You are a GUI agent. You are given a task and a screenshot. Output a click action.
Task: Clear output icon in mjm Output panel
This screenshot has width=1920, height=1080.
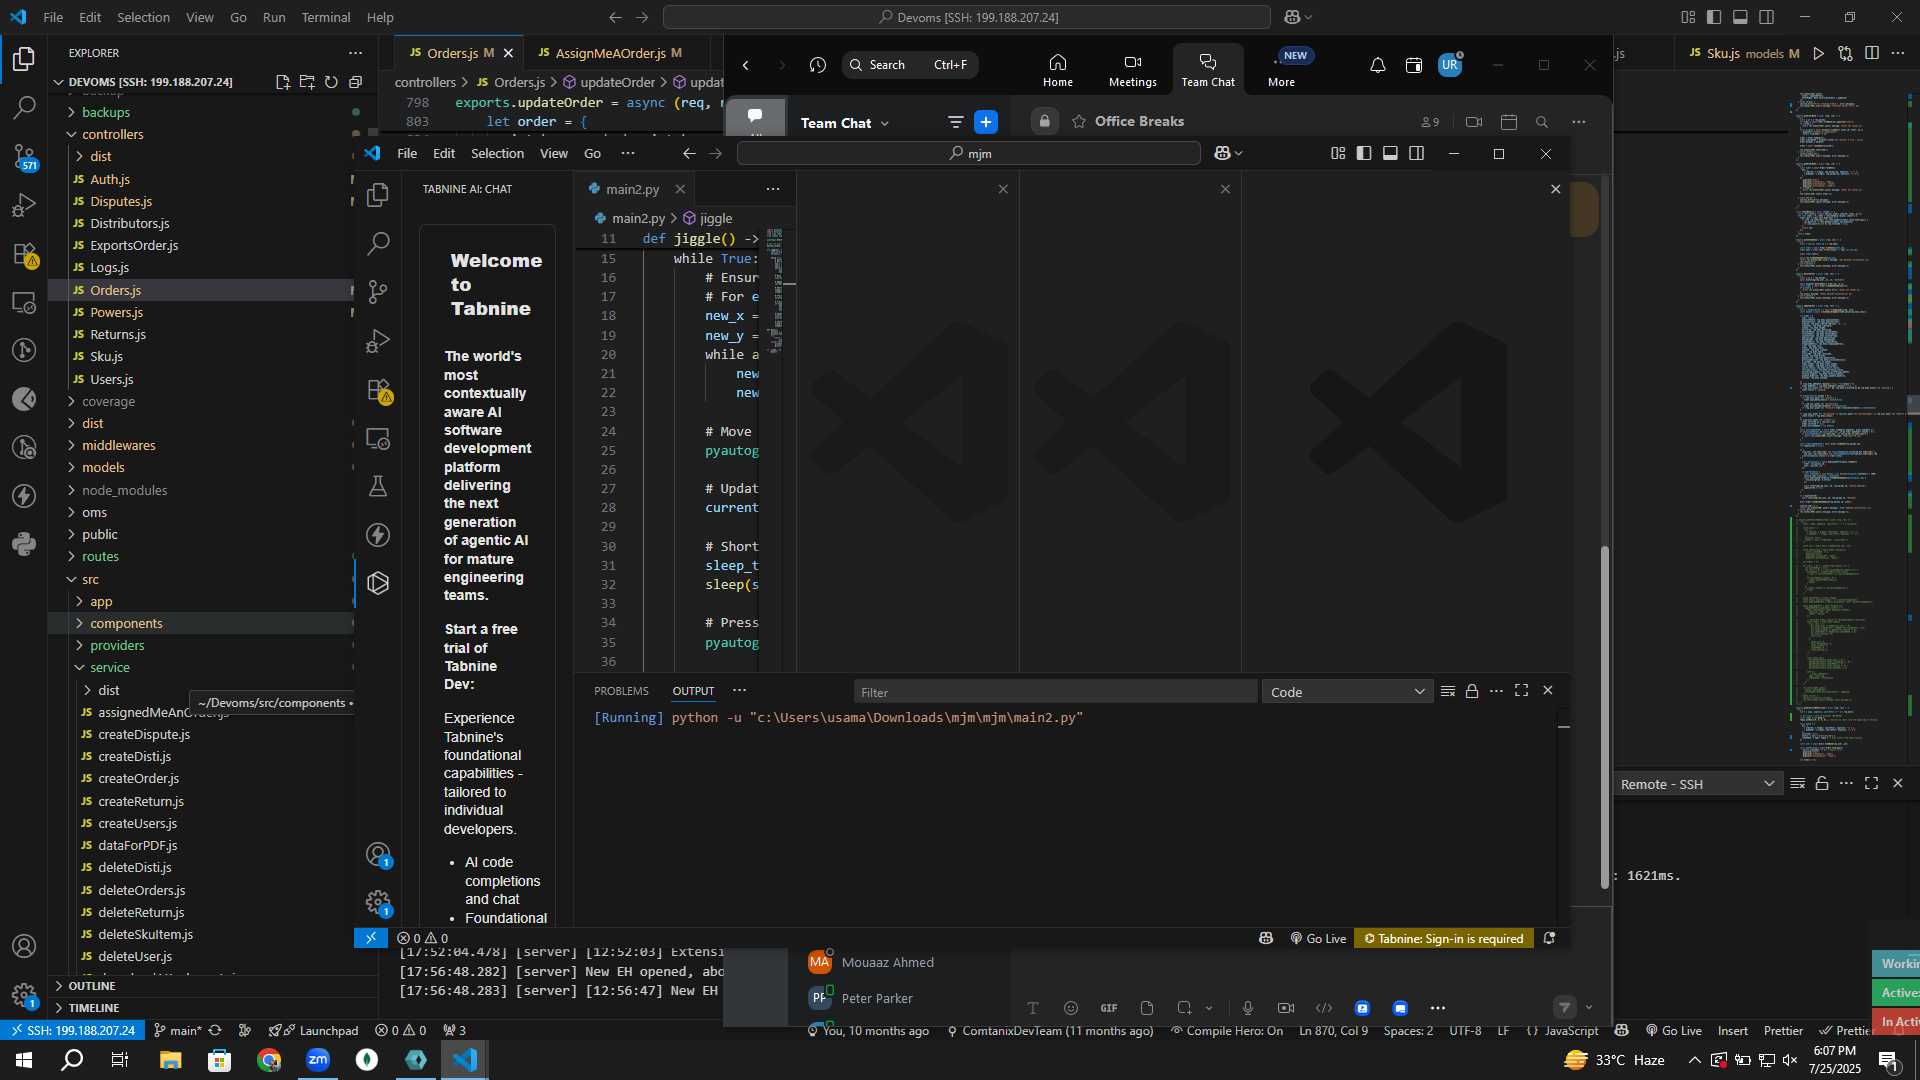(x=1447, y=691)
